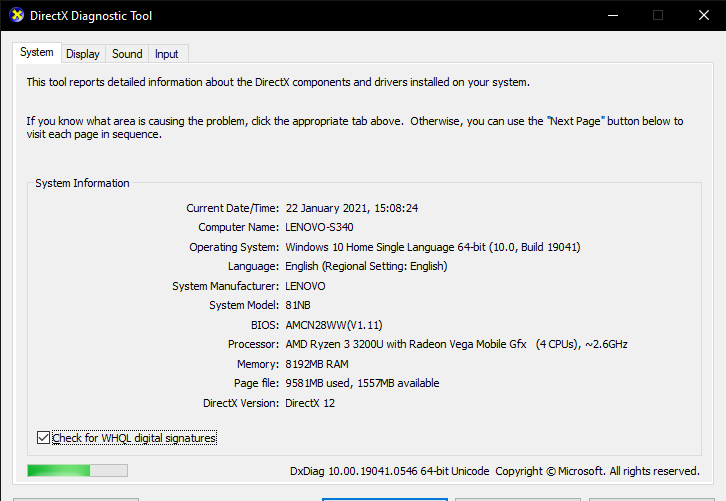The height and width of the screenshot is (501, 726).
Task: Switch to the System tab
Action: point(37,52)
